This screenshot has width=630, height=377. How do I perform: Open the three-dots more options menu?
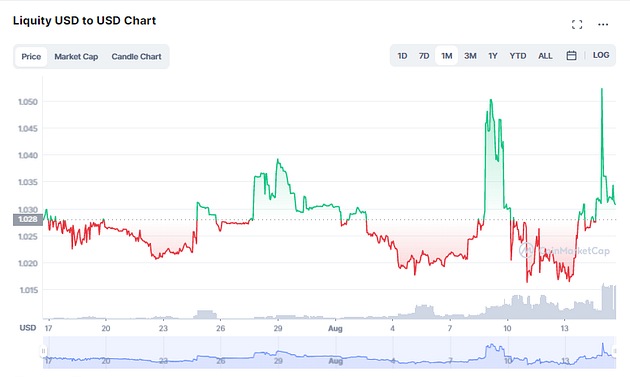603,25
